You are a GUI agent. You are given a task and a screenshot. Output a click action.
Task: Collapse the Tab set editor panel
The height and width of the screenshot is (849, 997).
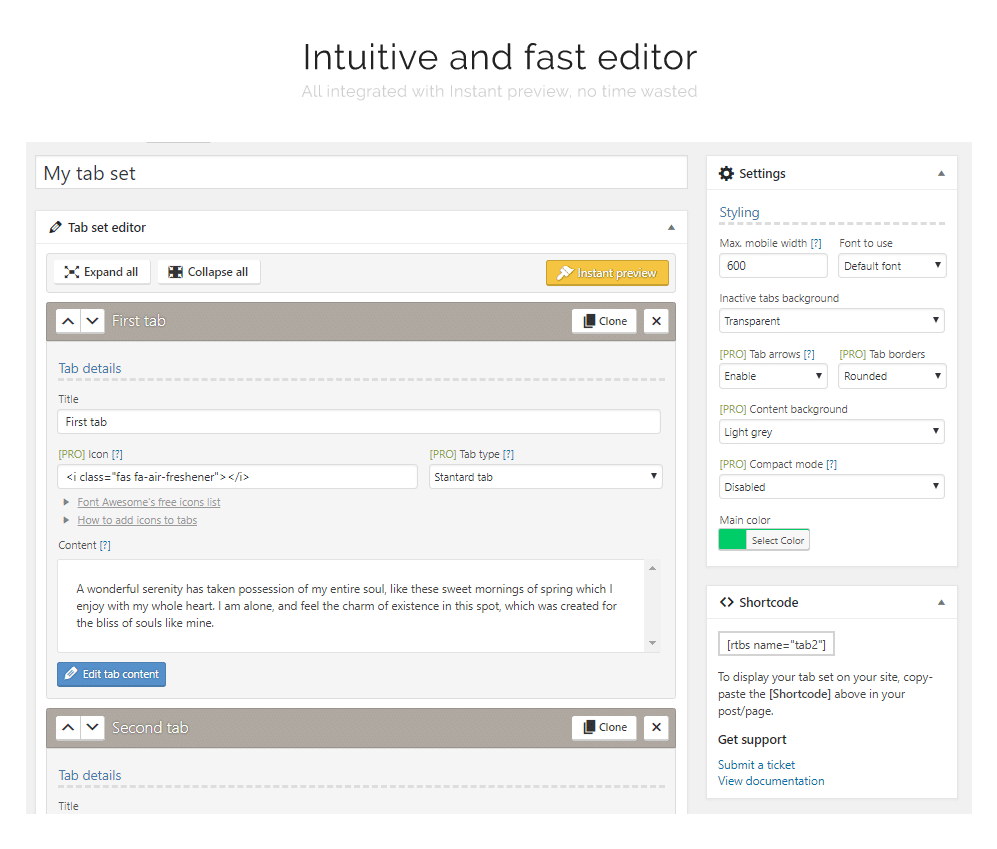click(671, 228)
